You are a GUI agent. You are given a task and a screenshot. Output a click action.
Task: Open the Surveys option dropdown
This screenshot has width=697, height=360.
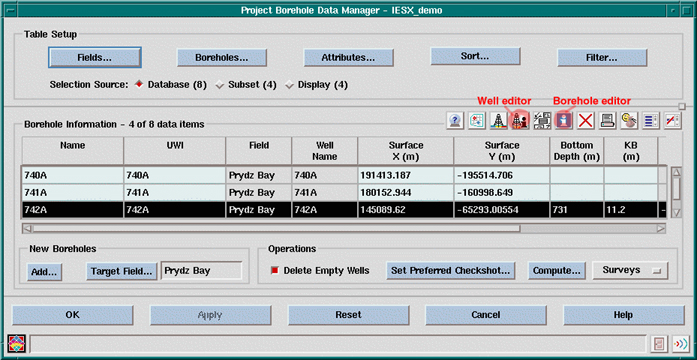point(630,270)
